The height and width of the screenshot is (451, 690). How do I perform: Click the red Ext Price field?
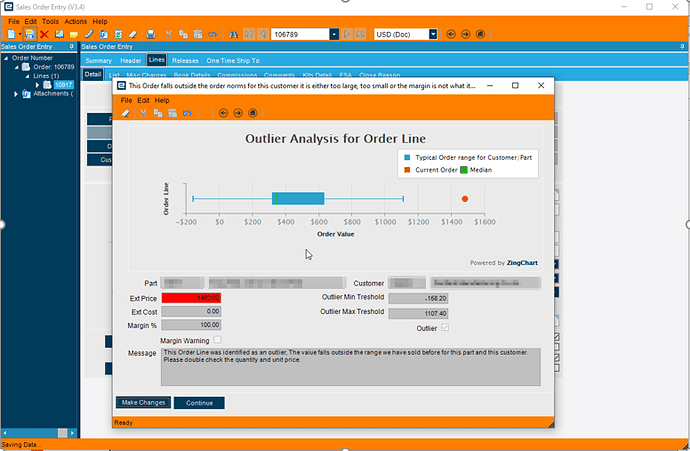[x=191, y=298]
